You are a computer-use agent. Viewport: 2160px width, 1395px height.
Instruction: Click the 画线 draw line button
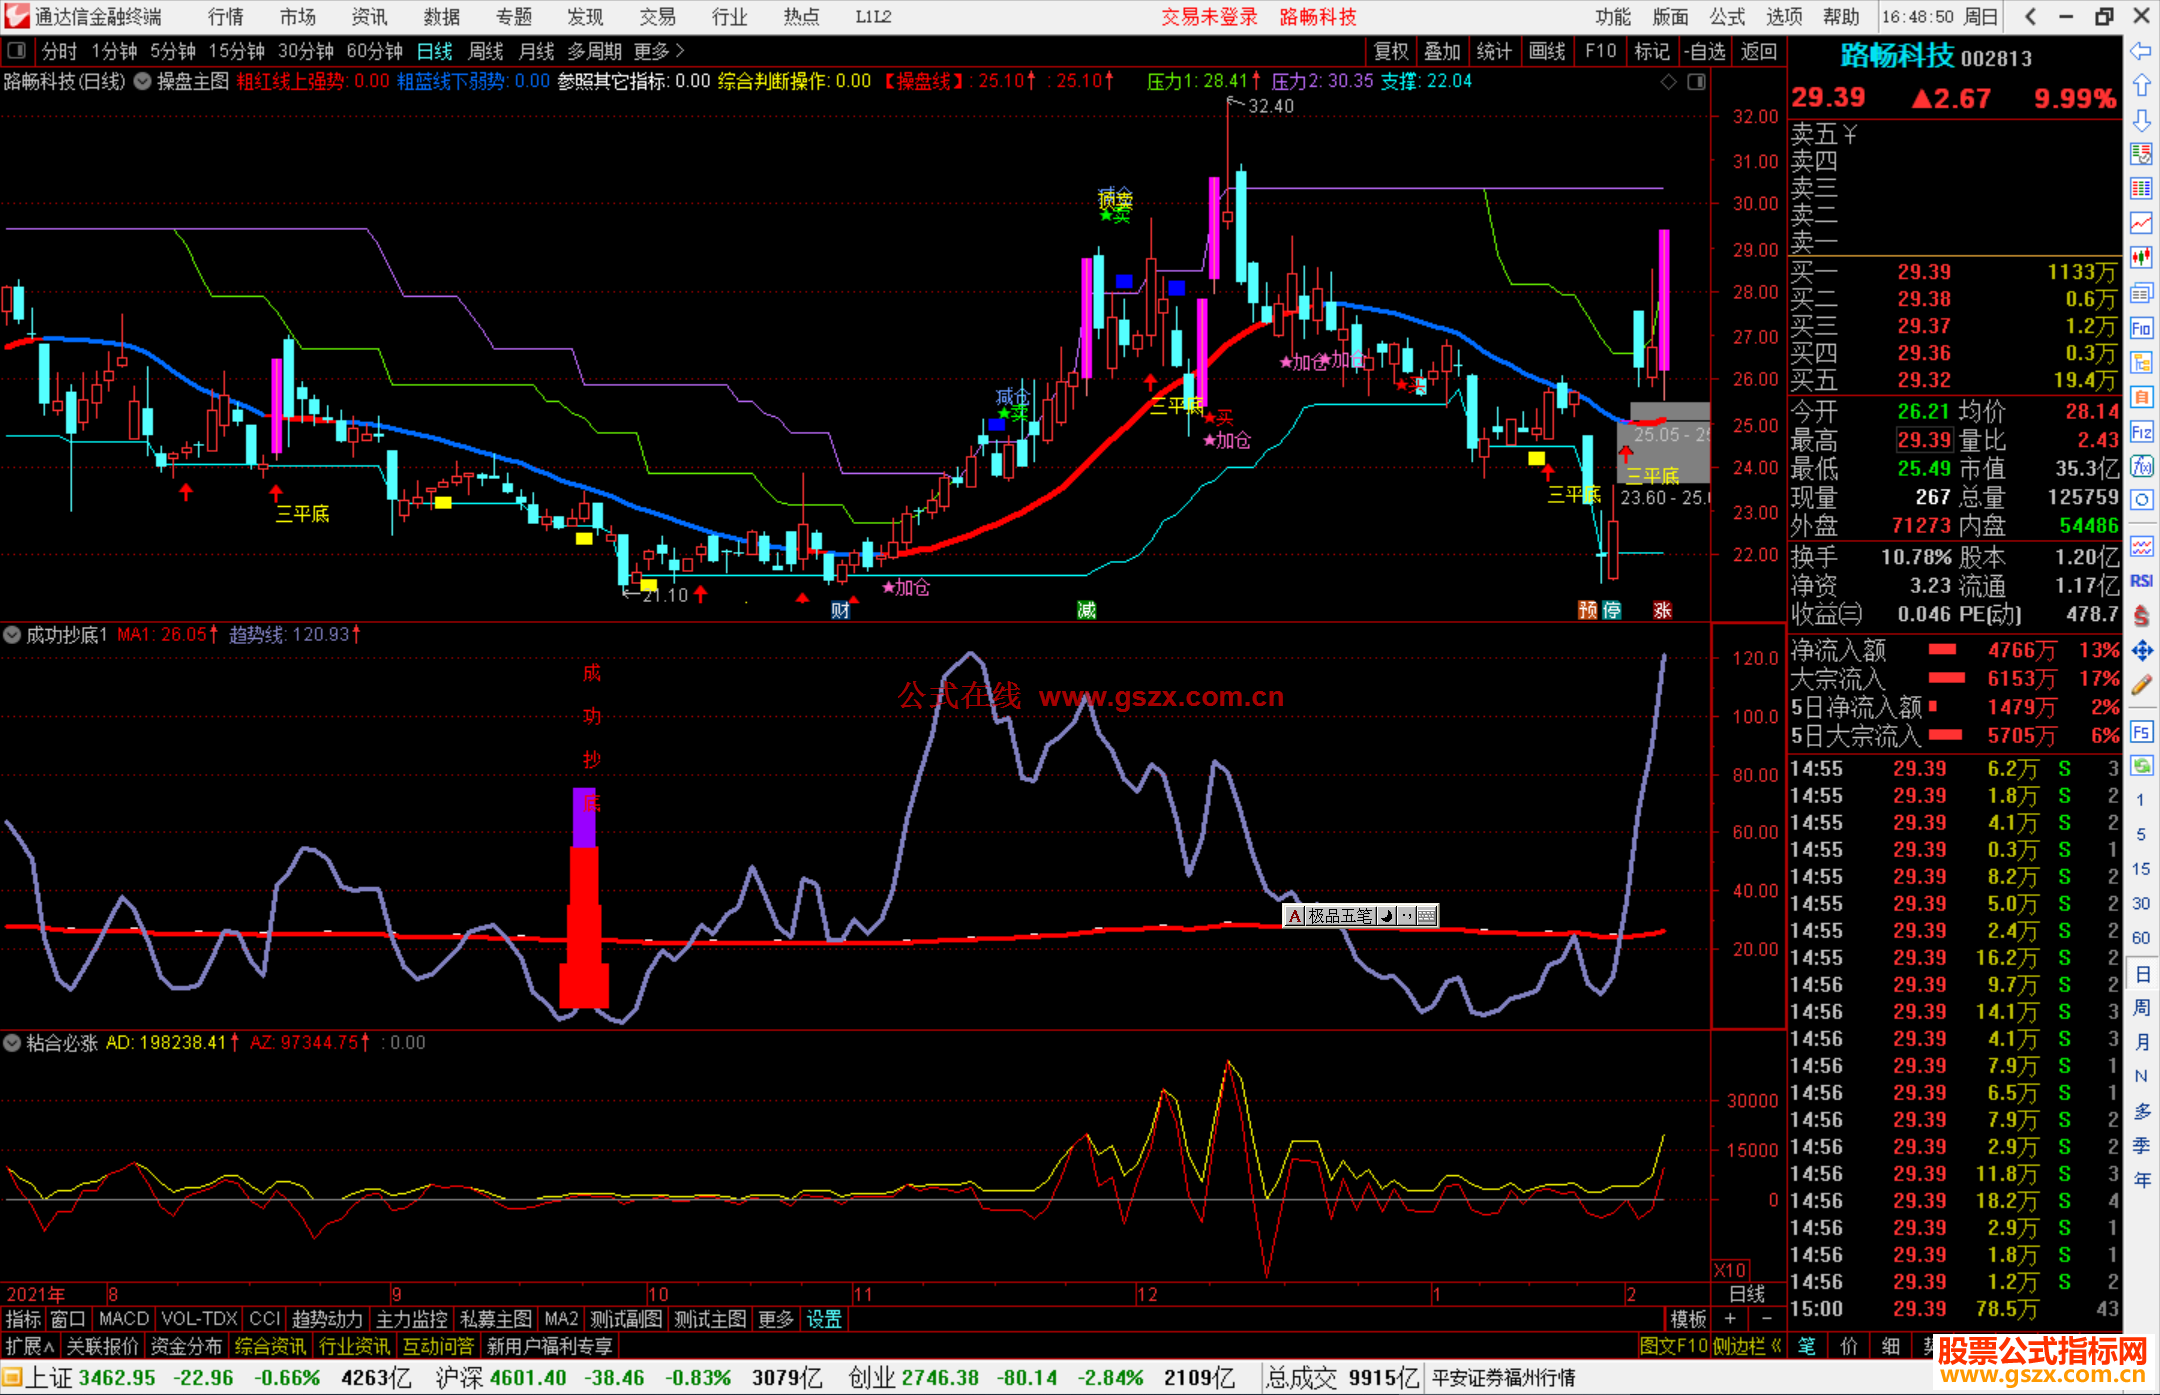[x=1548, y=51]
